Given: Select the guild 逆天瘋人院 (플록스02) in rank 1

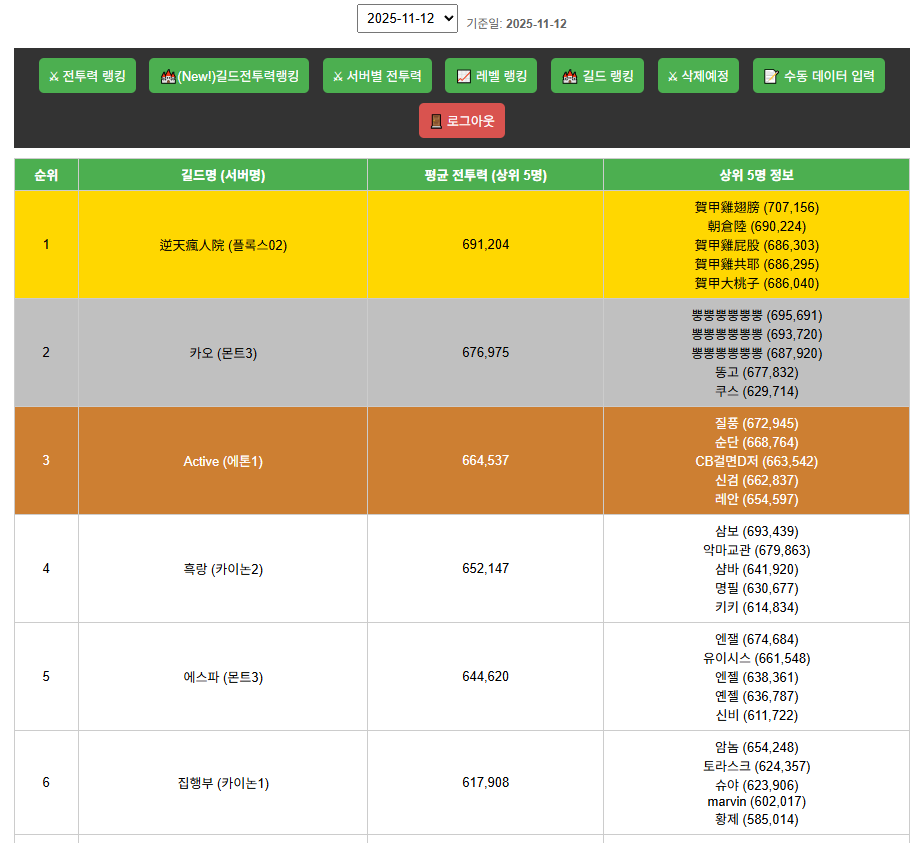Looking at the screenshot, I should click(x=223, y=245).
